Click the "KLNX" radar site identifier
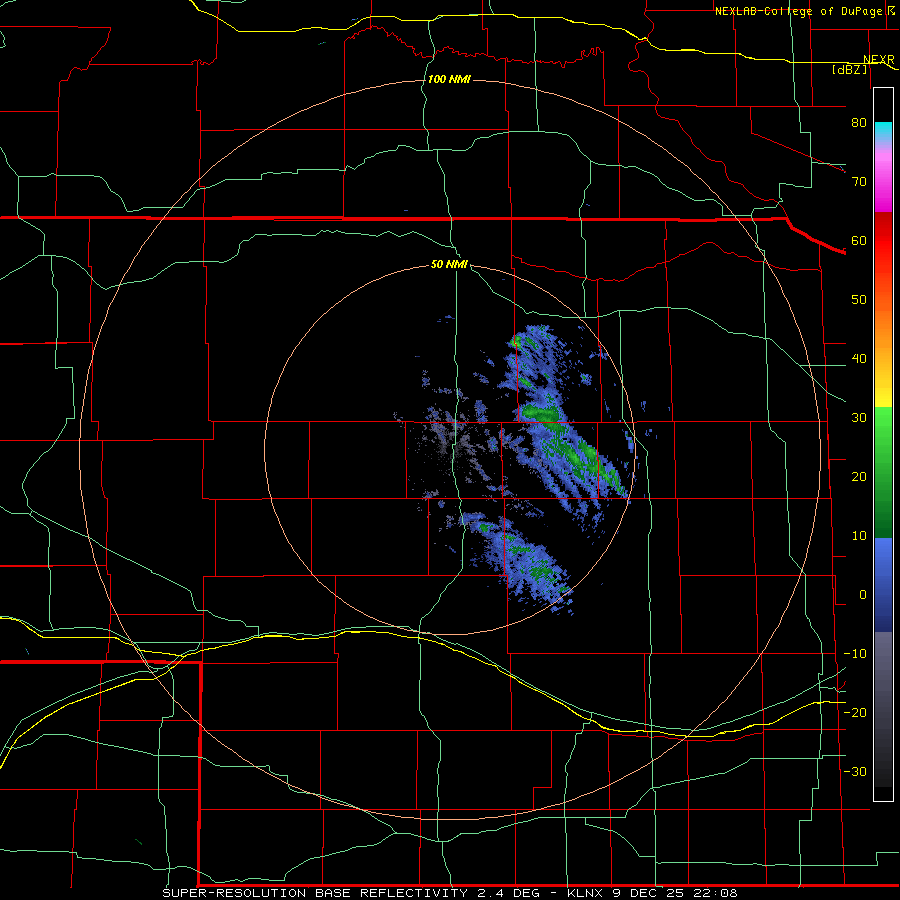Image resolution: width=900 pixels, height=900 pixels. tap(584, 893)
